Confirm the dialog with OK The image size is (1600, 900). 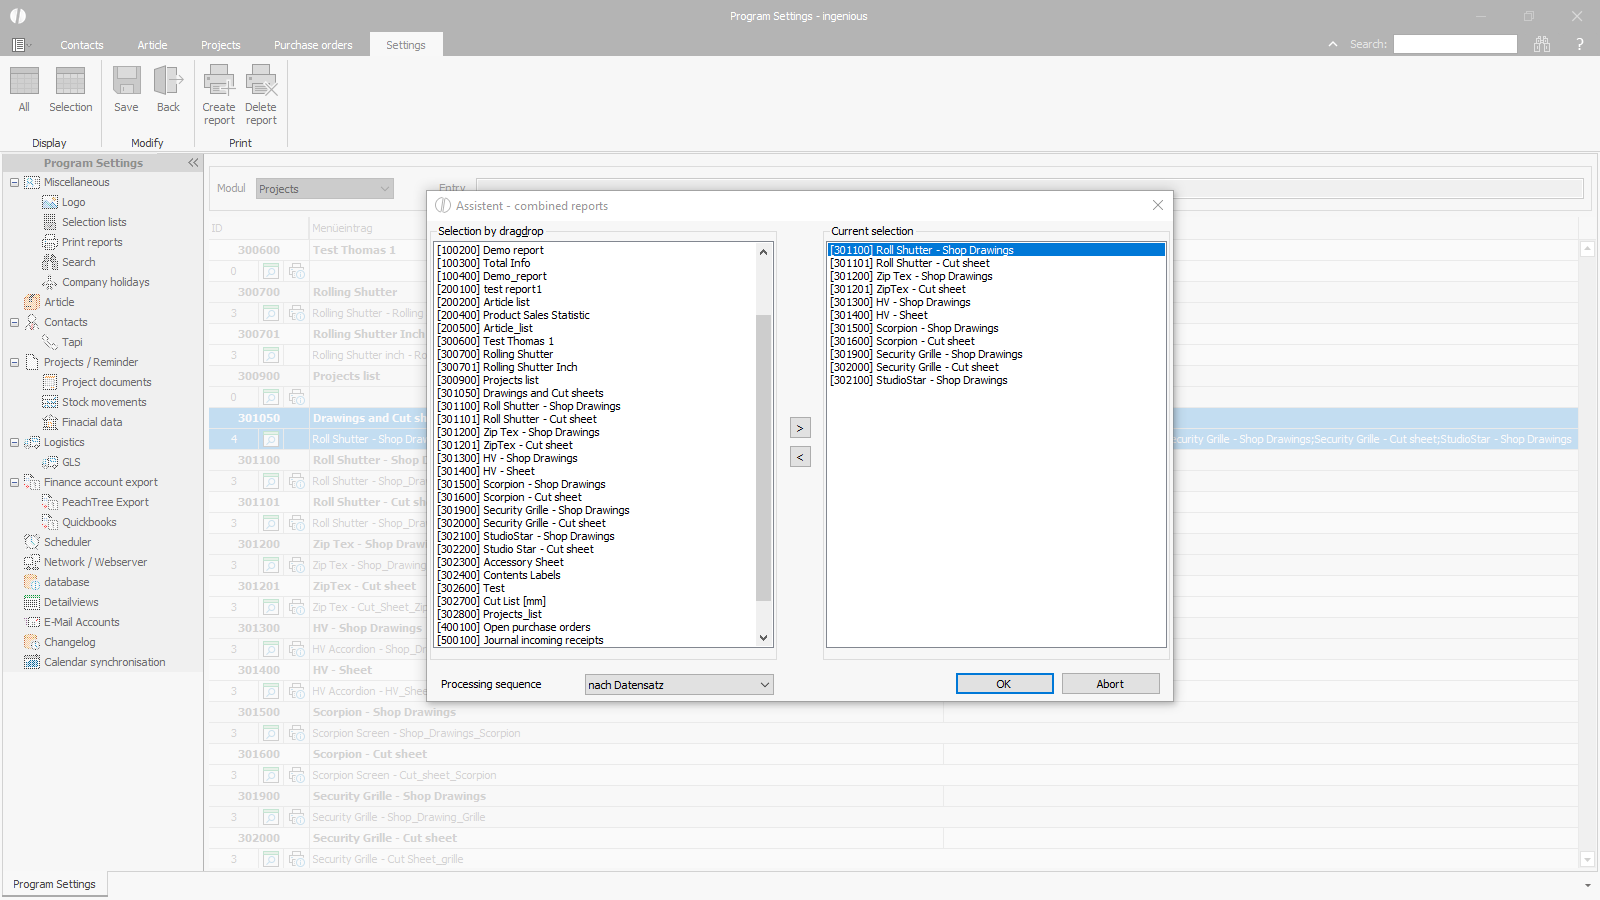coord(1004,684)
